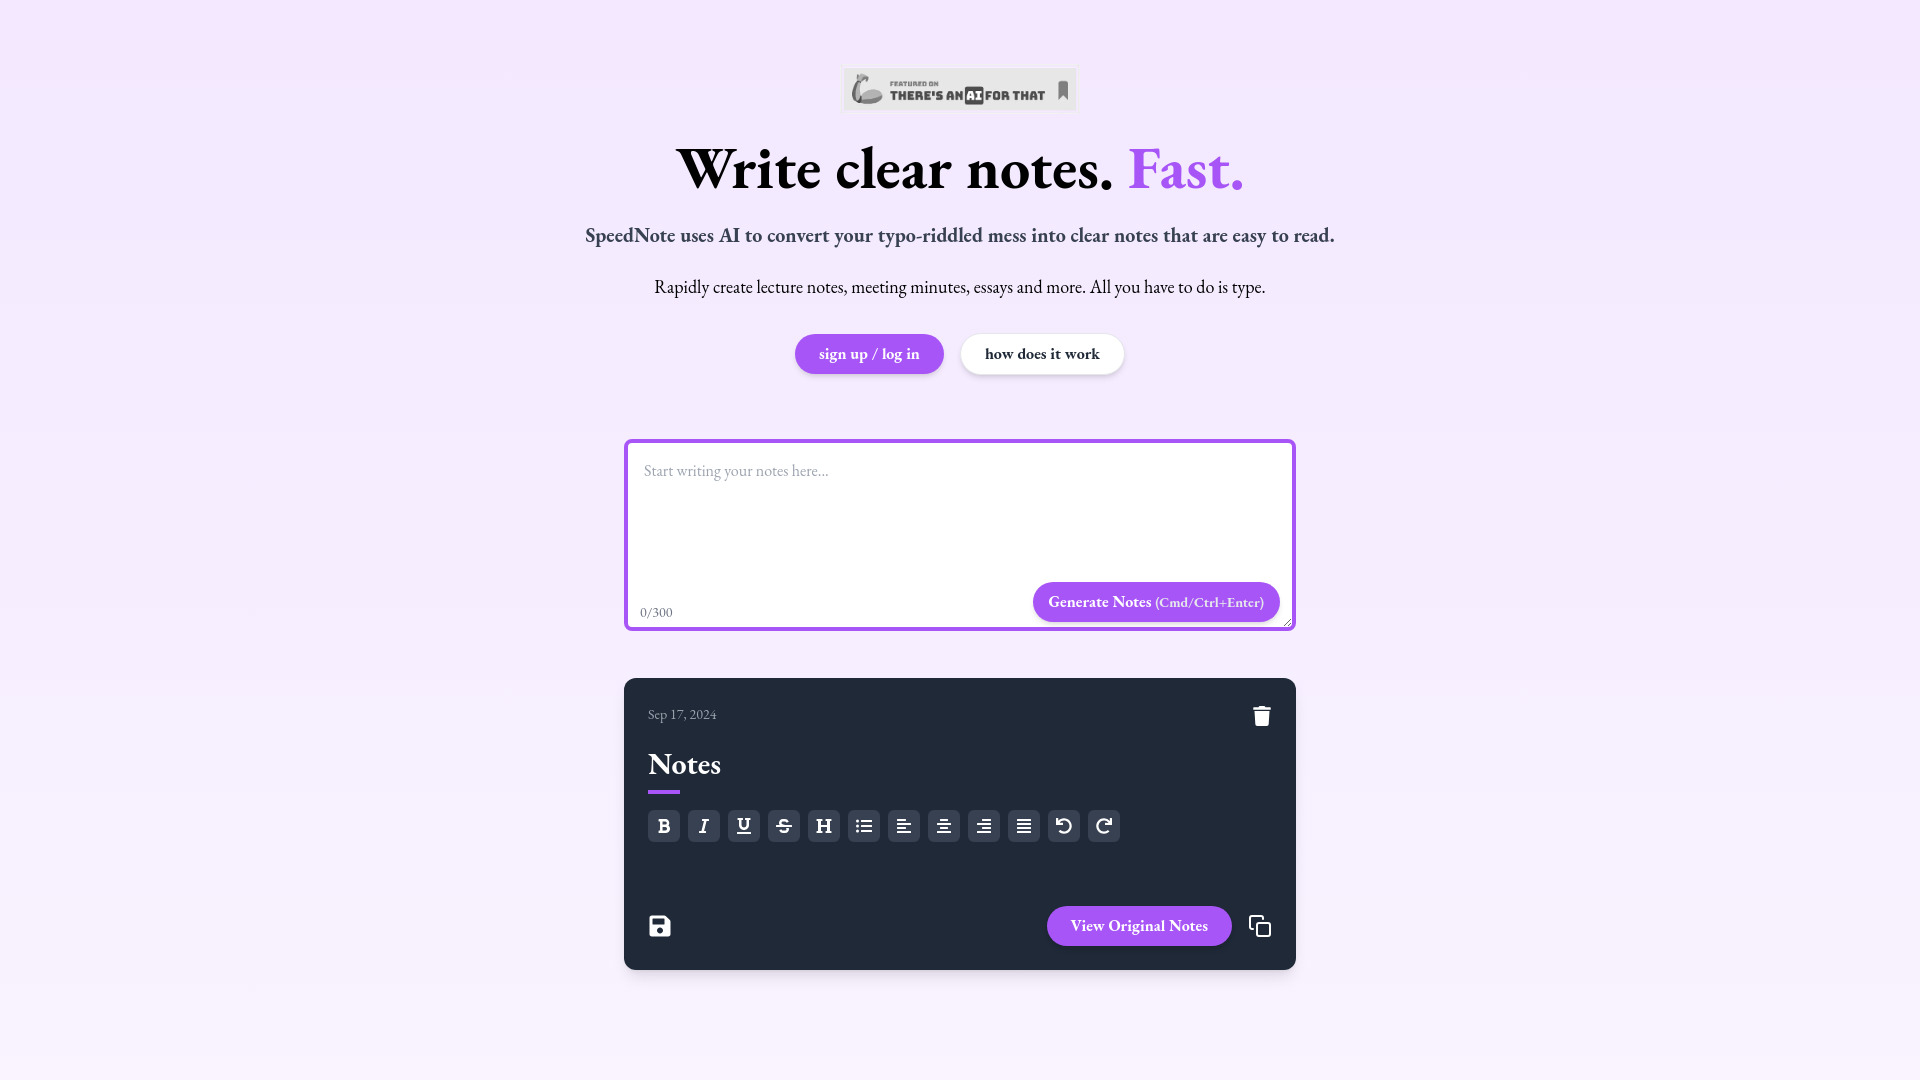The height and width of the screenshot is (1080, 1920).
Task: Click the Strikethrough formatting icon
Action: pyautogui.click(x=785, y=825)
